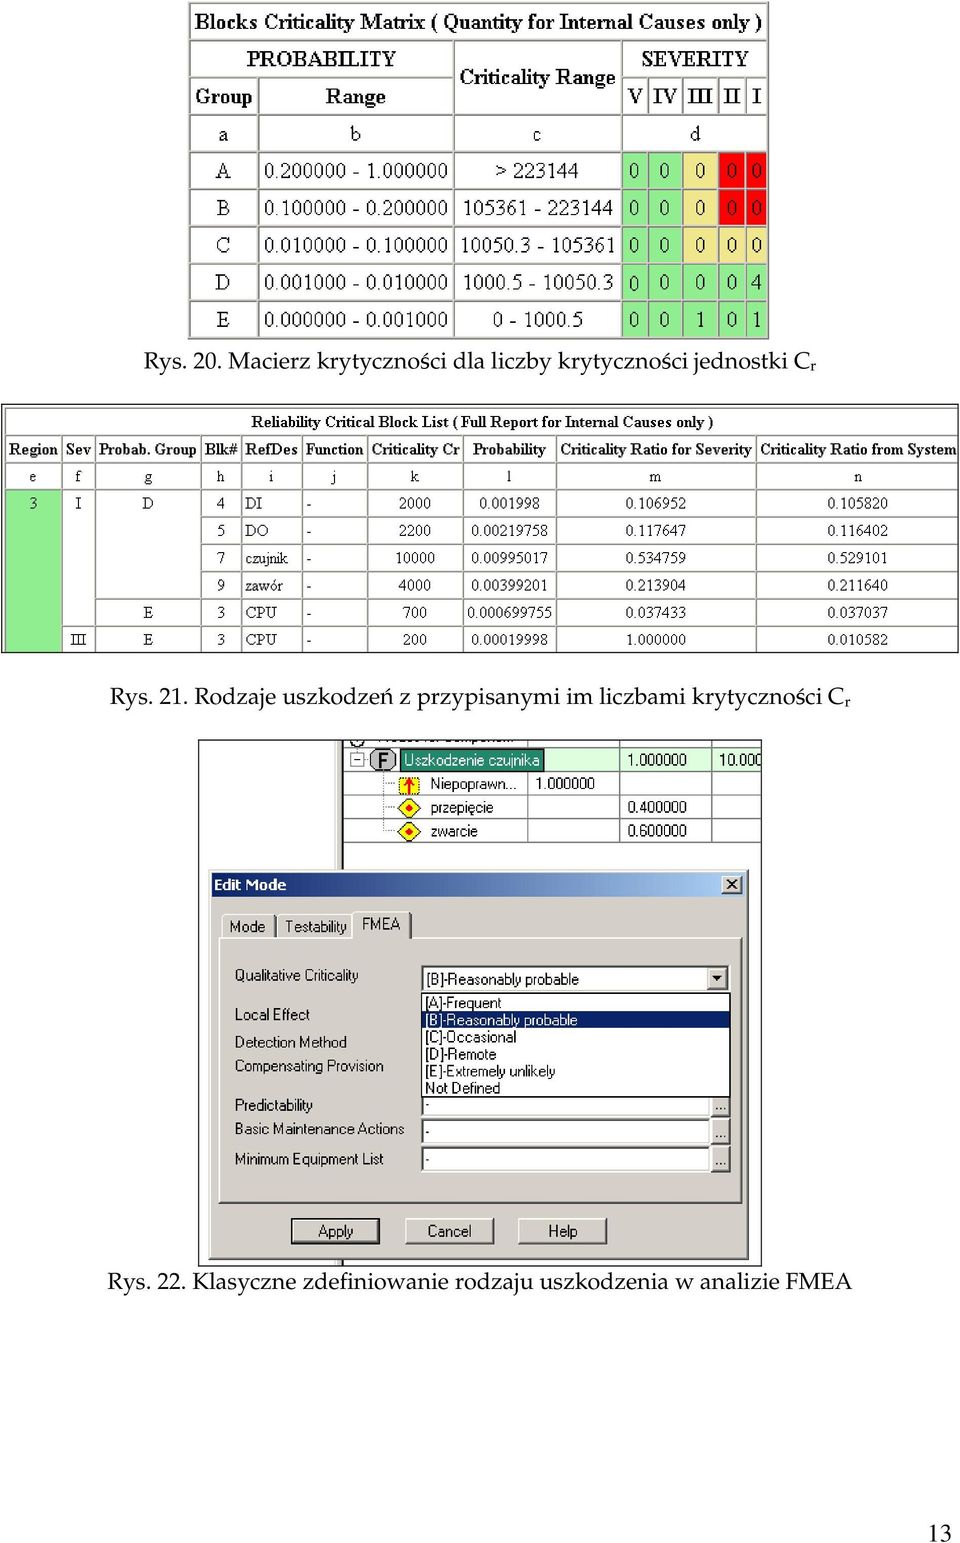Click the browse button for Basic Maintenance Actions
Image resolution: width=960 pixels, height=1543 pixels.
pos(720,1131)
